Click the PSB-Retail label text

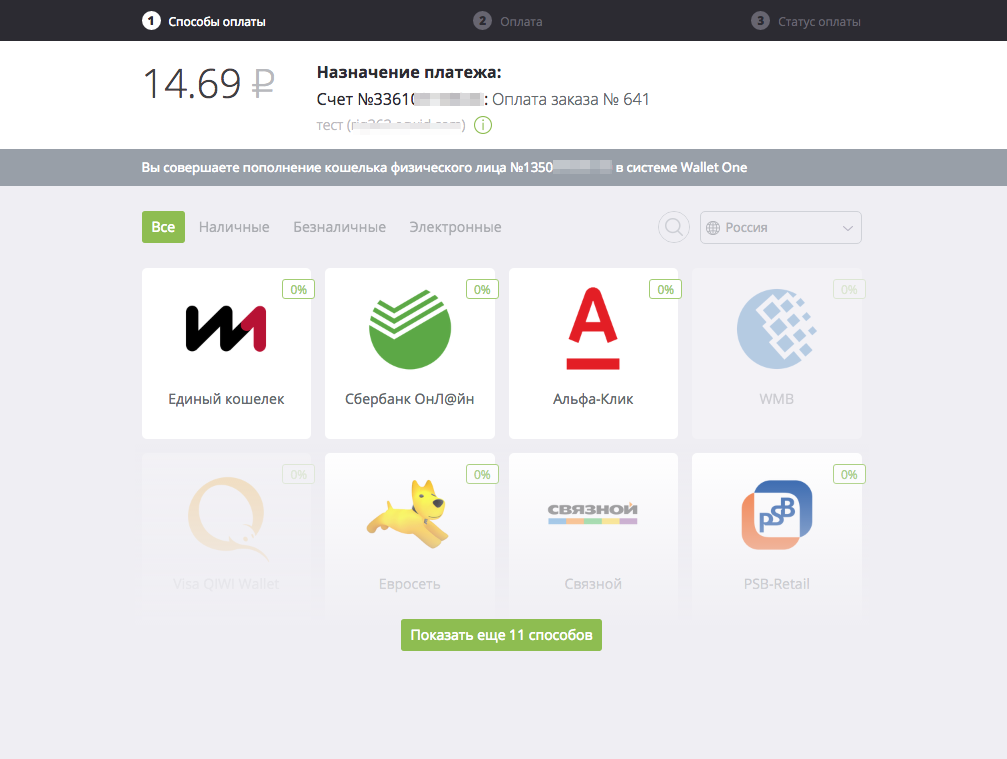(x=776, y=584)
